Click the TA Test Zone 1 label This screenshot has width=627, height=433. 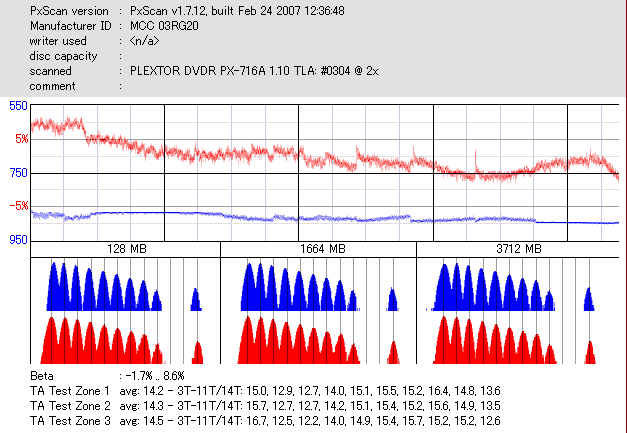(x=70, y=391)
